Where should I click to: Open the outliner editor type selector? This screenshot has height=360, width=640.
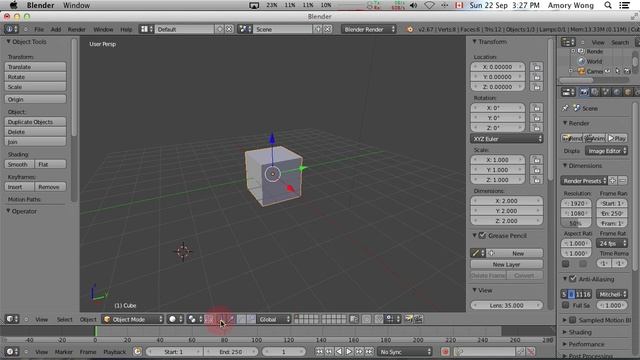click(x=568, y=42)
